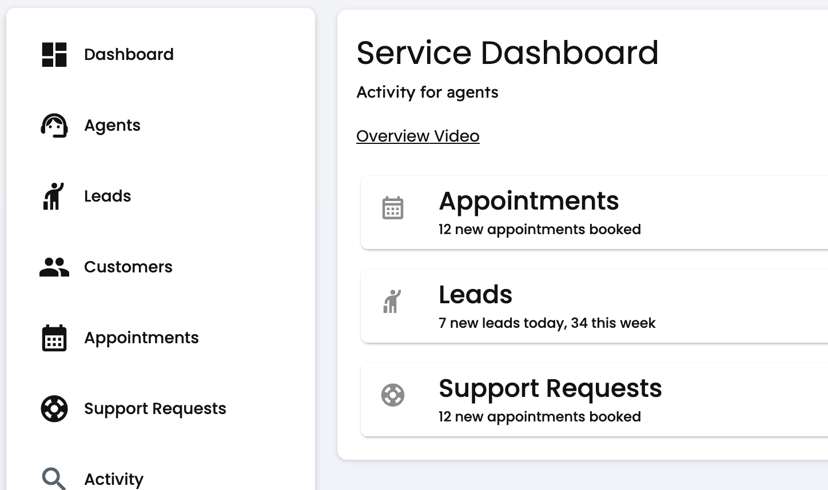Open the Overview Video link
The height and width of the screenshot is (490, 828).
click(418, 136)
